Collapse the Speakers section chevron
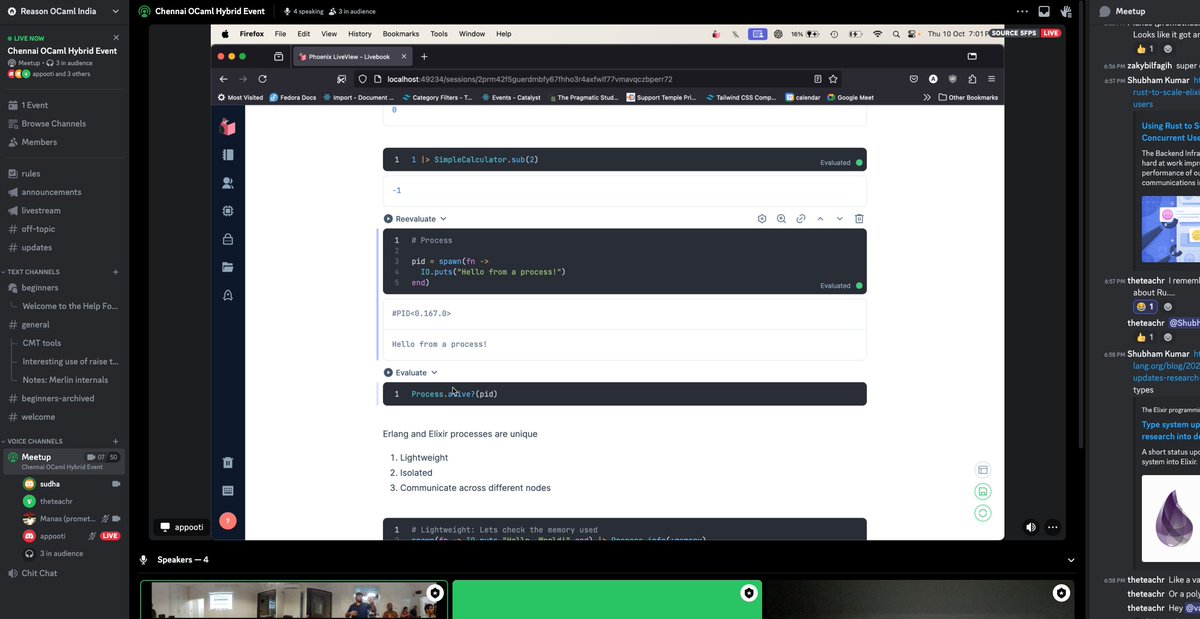The width and height of the screenshot is (1200, 619). [1071, 560]
